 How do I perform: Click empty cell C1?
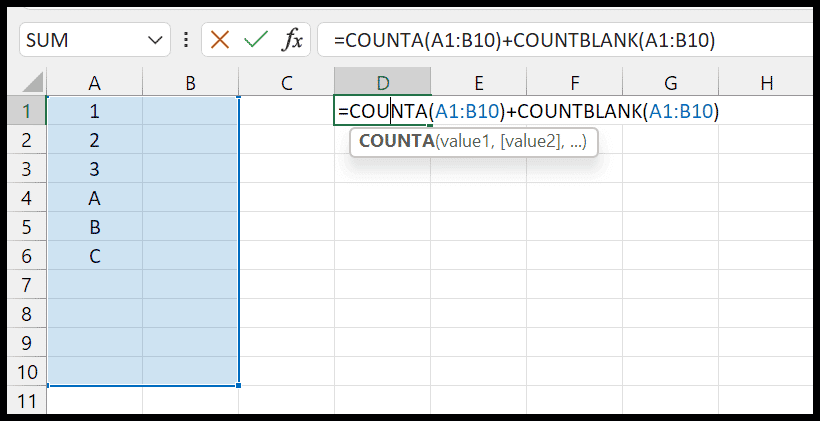click(x=287, y=111)
